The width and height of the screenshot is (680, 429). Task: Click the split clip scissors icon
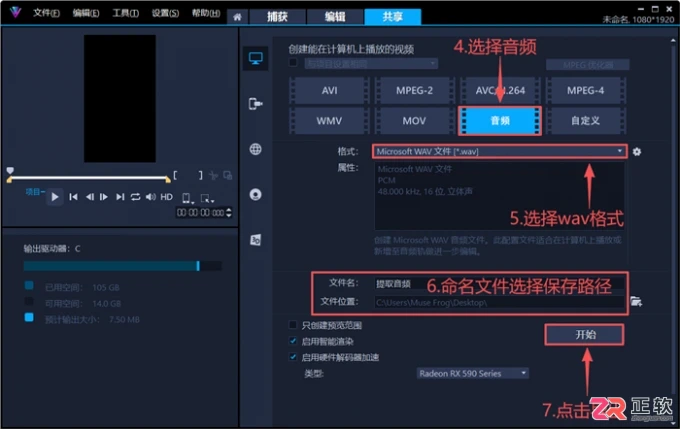(x=213, y=176)
